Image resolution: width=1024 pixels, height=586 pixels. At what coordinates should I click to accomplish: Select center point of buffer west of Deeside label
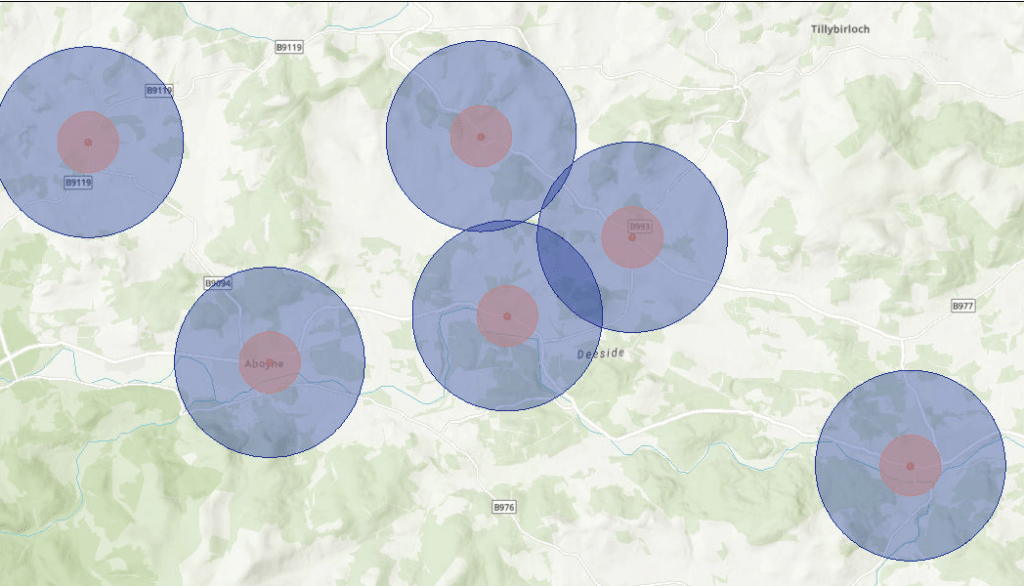(x=507, y=316)
